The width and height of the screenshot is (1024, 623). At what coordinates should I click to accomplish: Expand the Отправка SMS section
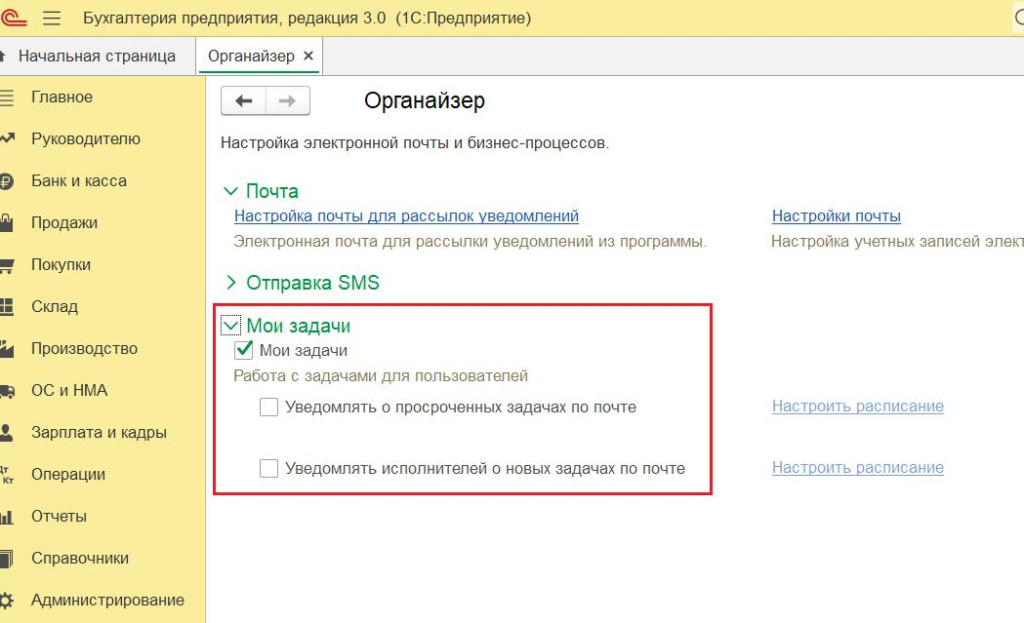pyautogui.click(x=231, y=283)
